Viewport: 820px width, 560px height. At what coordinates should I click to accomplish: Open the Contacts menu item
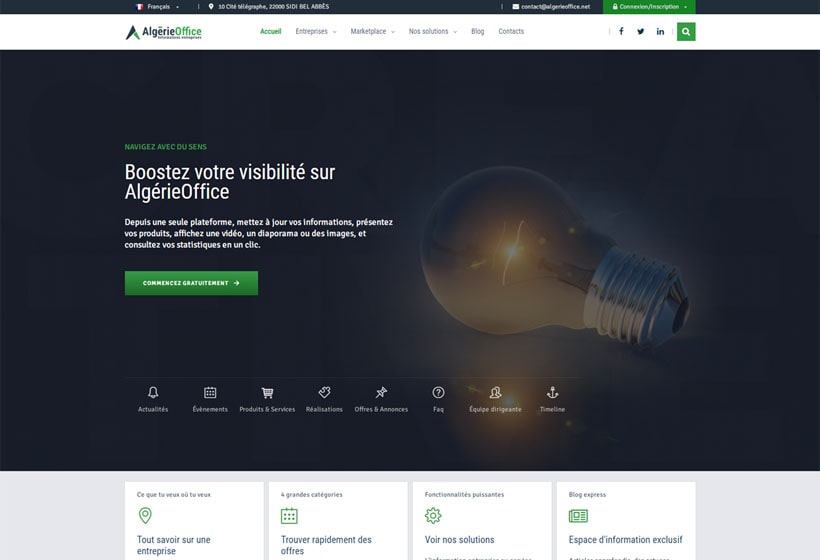coord(511,31)
